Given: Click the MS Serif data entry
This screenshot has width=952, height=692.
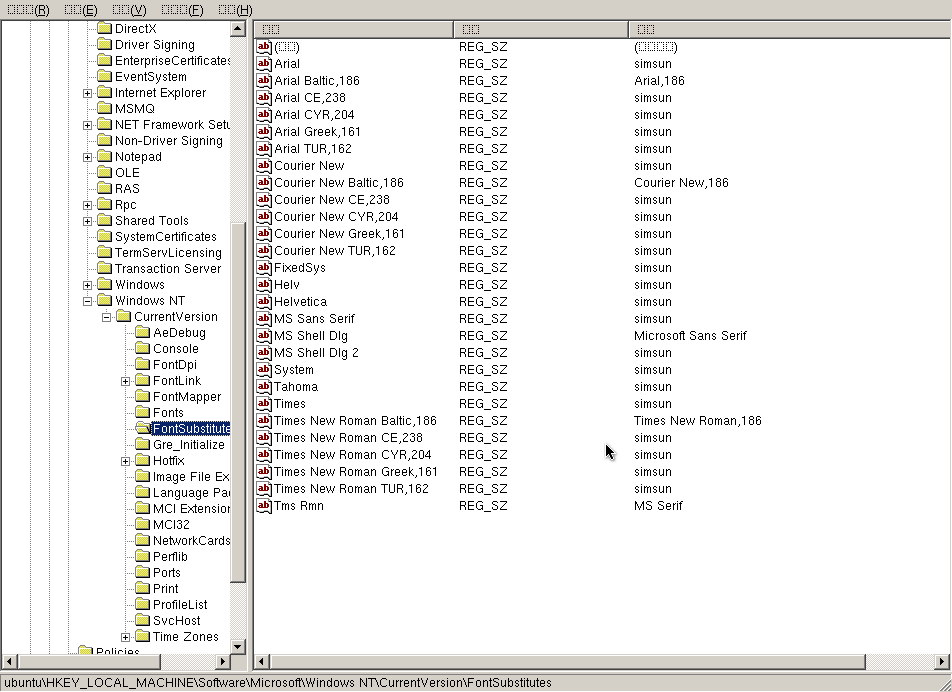Looking at the screenshot, I should point(658,506).
